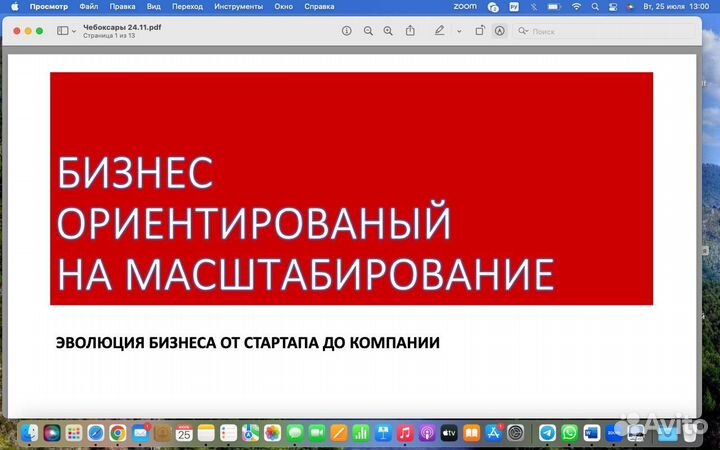Open Launchpad from the Dock
Viewport: 720px width, 450px height.
click(74, 433)
